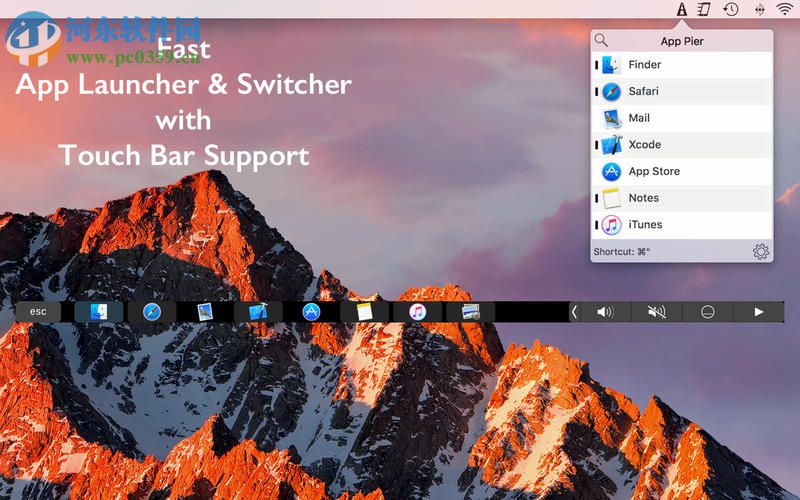Tap Notes icon on the Touch Bar
This screenshot has height=500, width=800.
click(x=364, y=312)
